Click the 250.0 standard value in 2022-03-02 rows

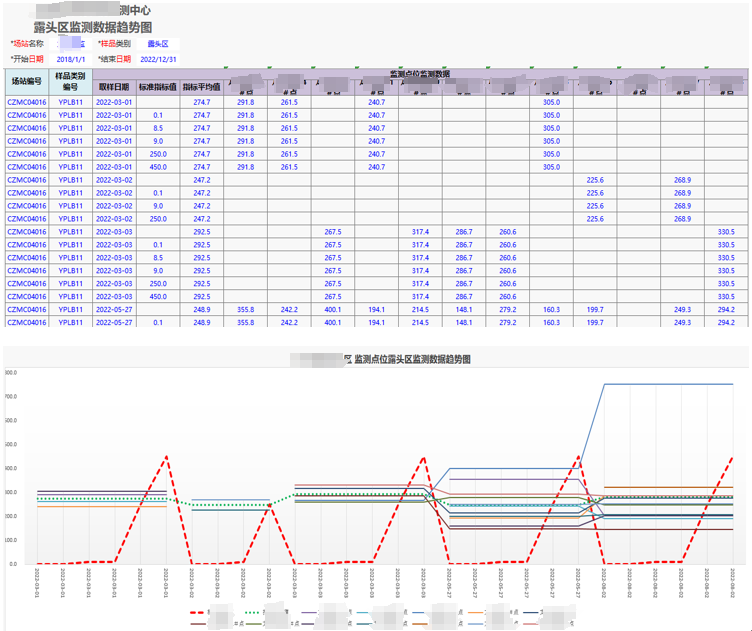coord(158,219)
